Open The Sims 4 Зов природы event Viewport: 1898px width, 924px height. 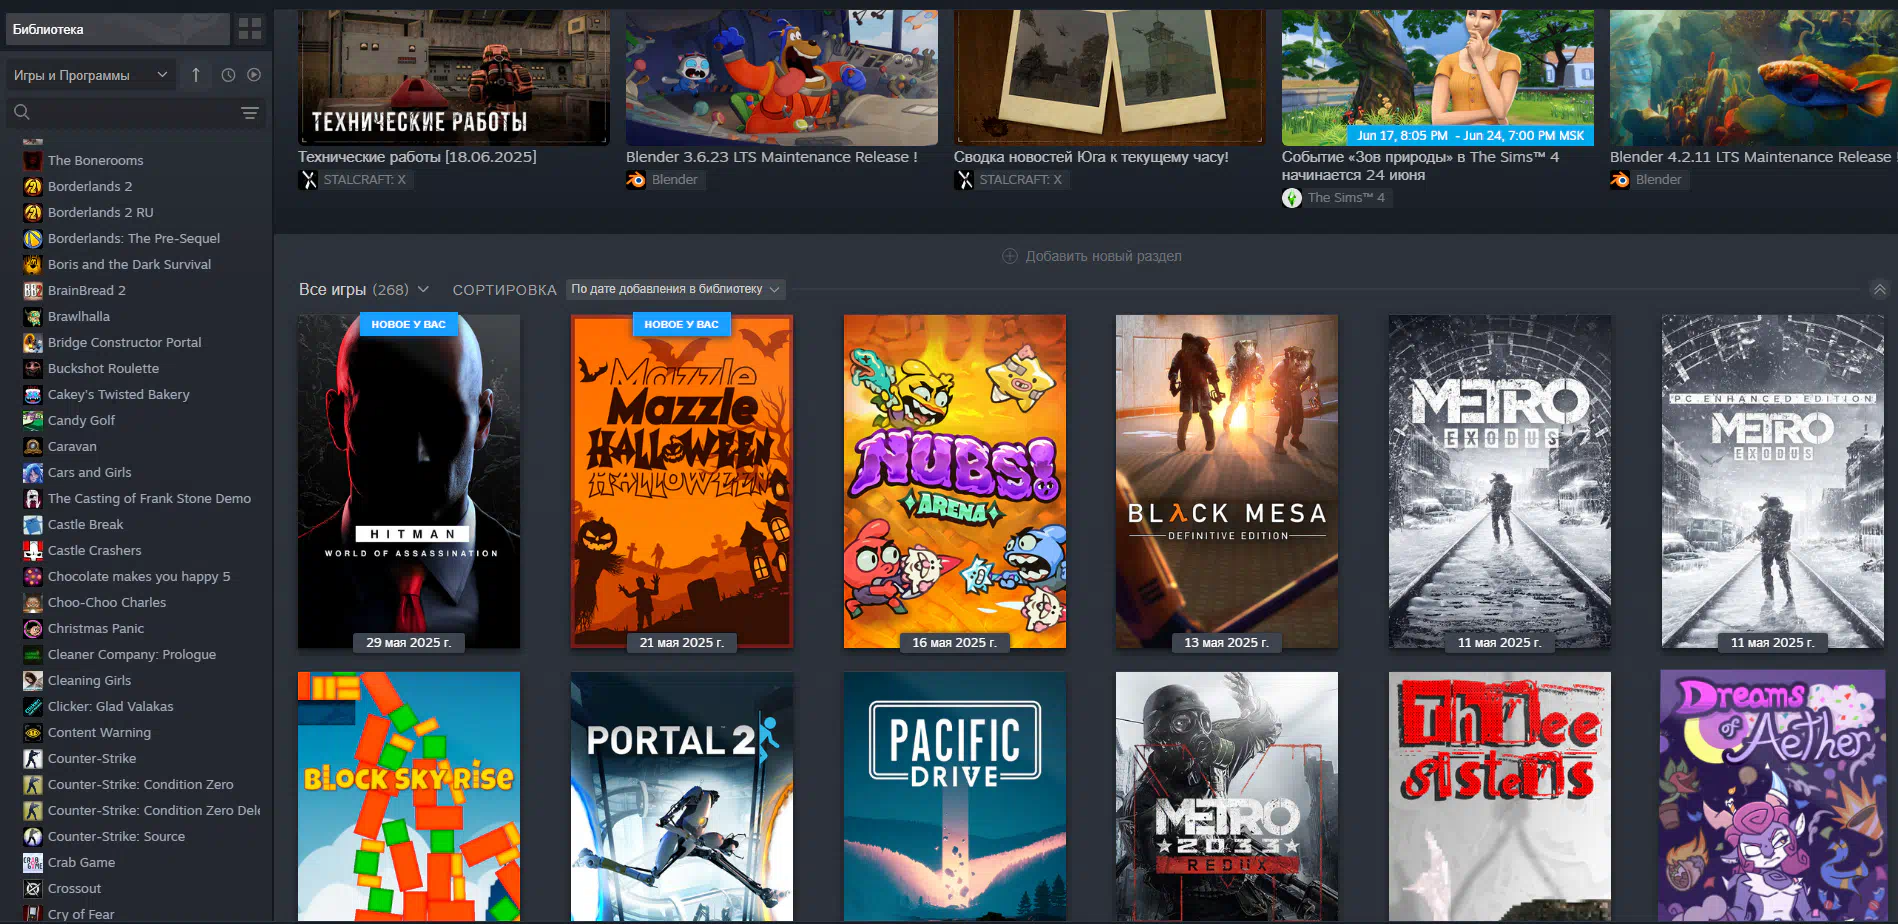(1438, 78)
